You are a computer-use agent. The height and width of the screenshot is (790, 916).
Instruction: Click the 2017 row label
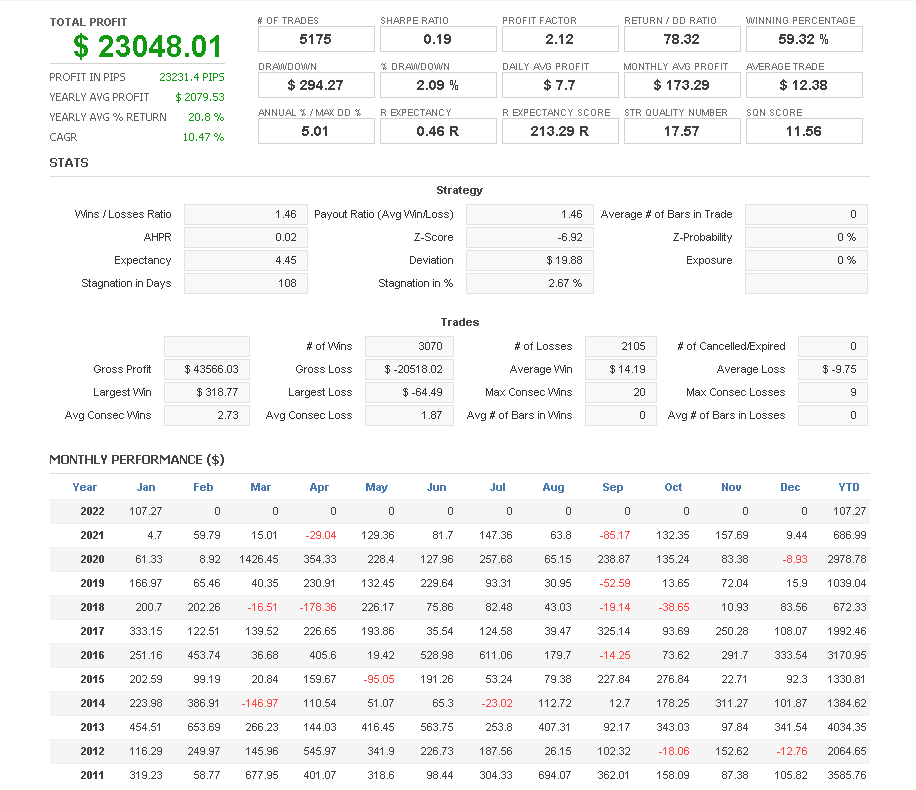click(92, 632)
